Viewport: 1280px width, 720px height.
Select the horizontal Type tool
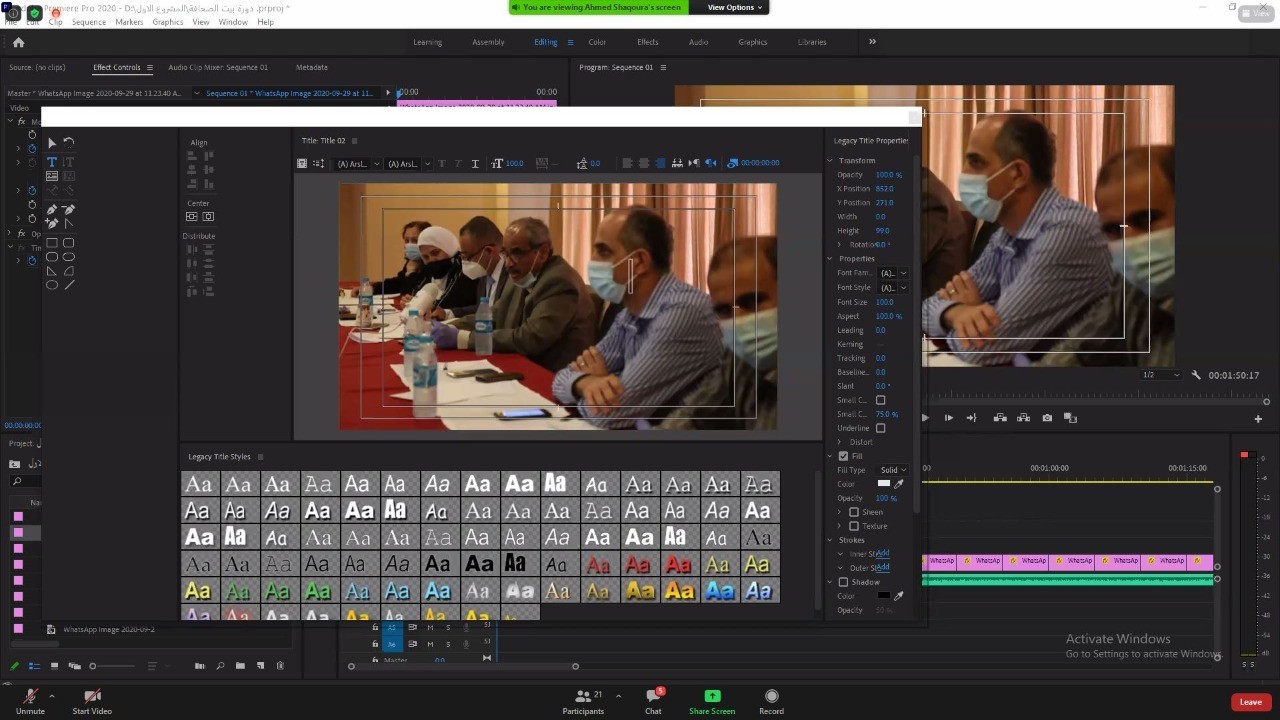(52, 162)
